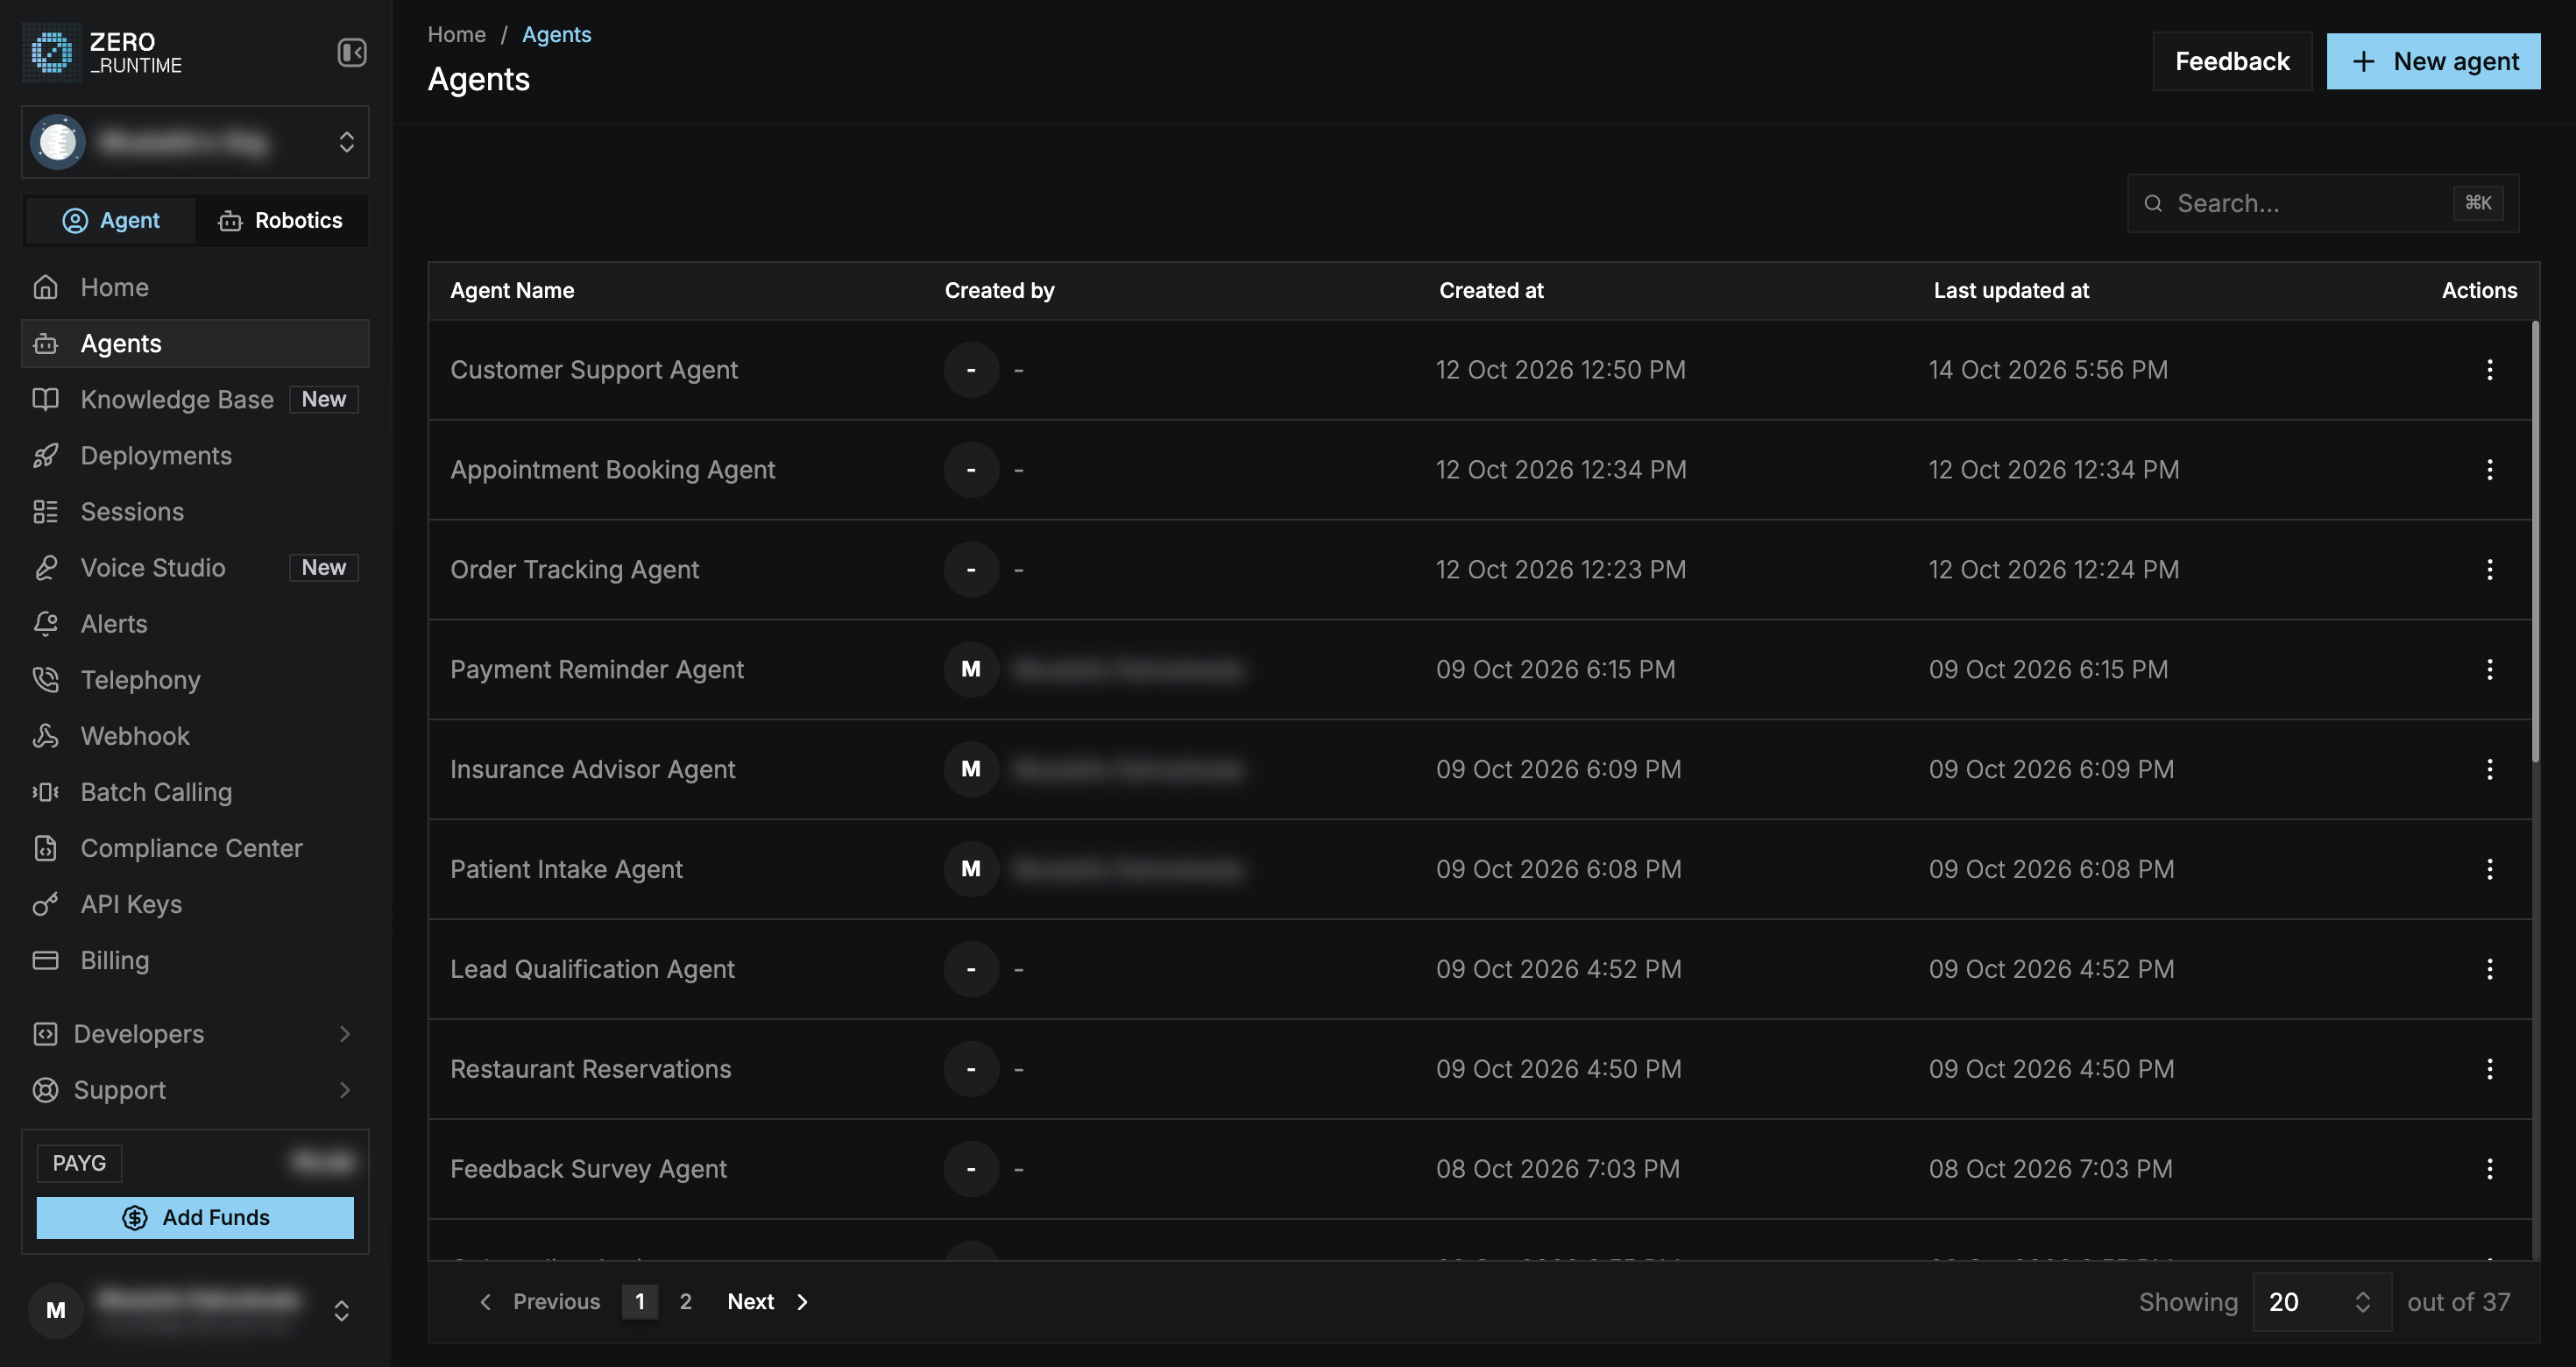The height and width of the screenshot is (1367, 2576).
Task: Create a New agent
Action: click(2433, 61)
